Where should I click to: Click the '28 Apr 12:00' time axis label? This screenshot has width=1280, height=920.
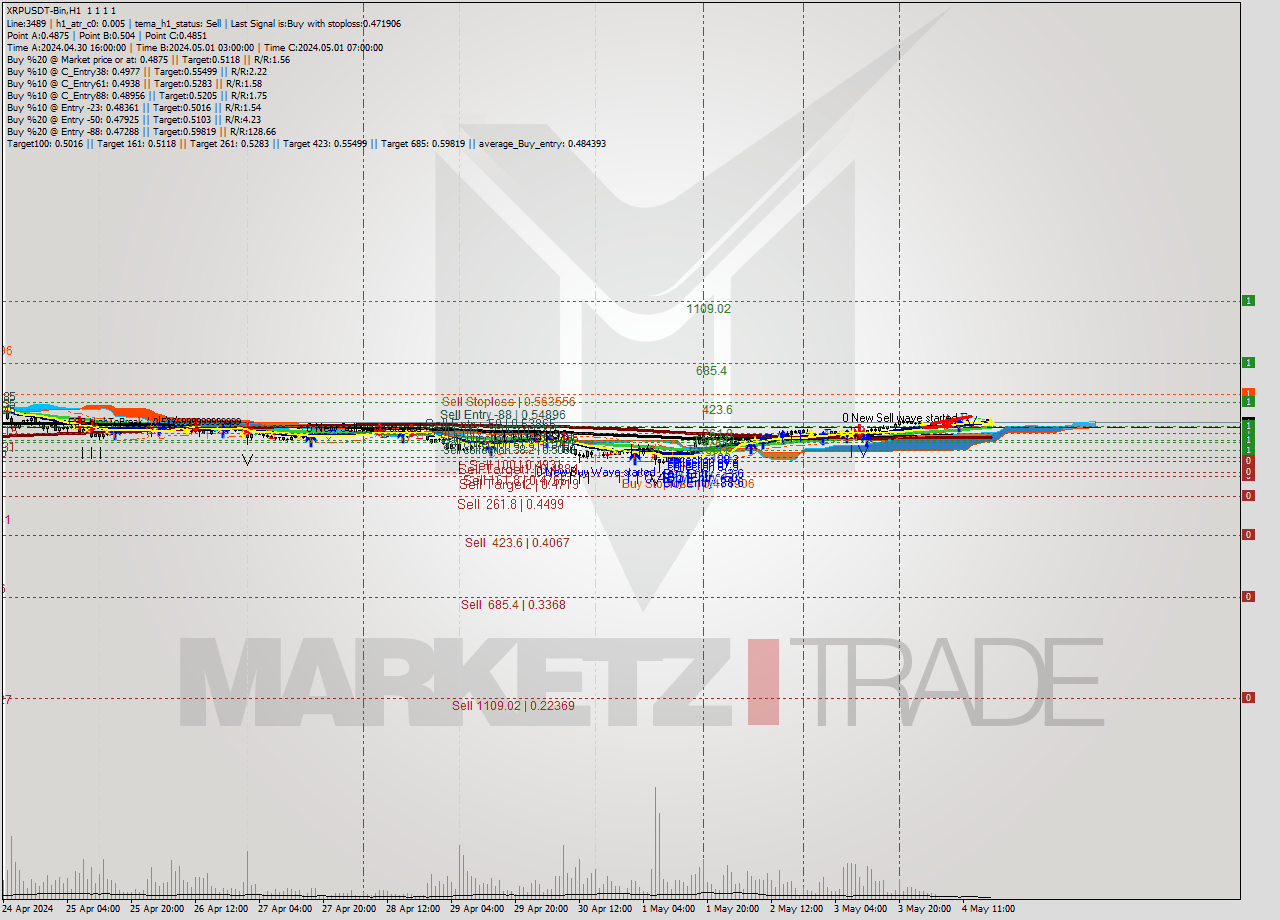(413, 909)
